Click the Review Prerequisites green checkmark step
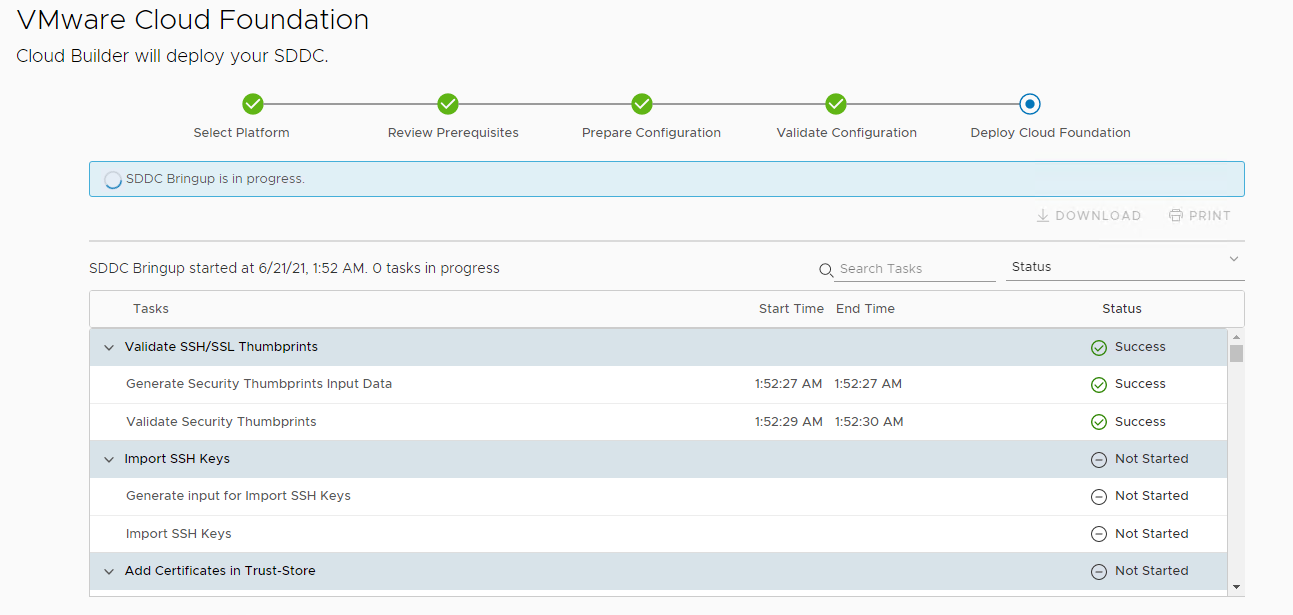Image resolution: width=1293 pixels, height=615 pixels. tap(448, 104)
